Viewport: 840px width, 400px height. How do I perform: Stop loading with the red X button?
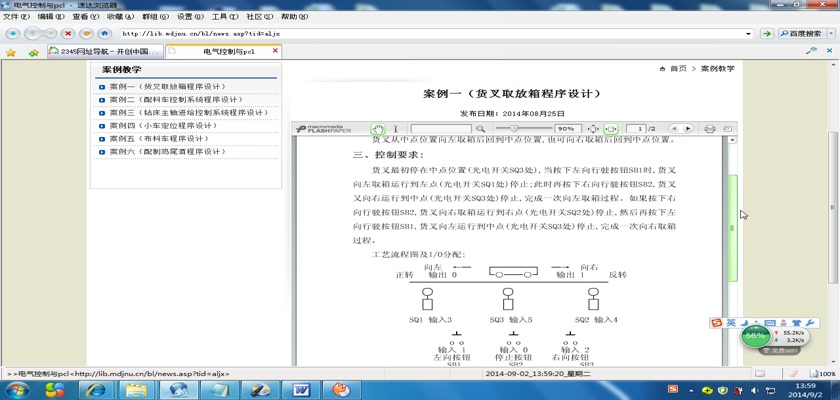pos(68,33)
